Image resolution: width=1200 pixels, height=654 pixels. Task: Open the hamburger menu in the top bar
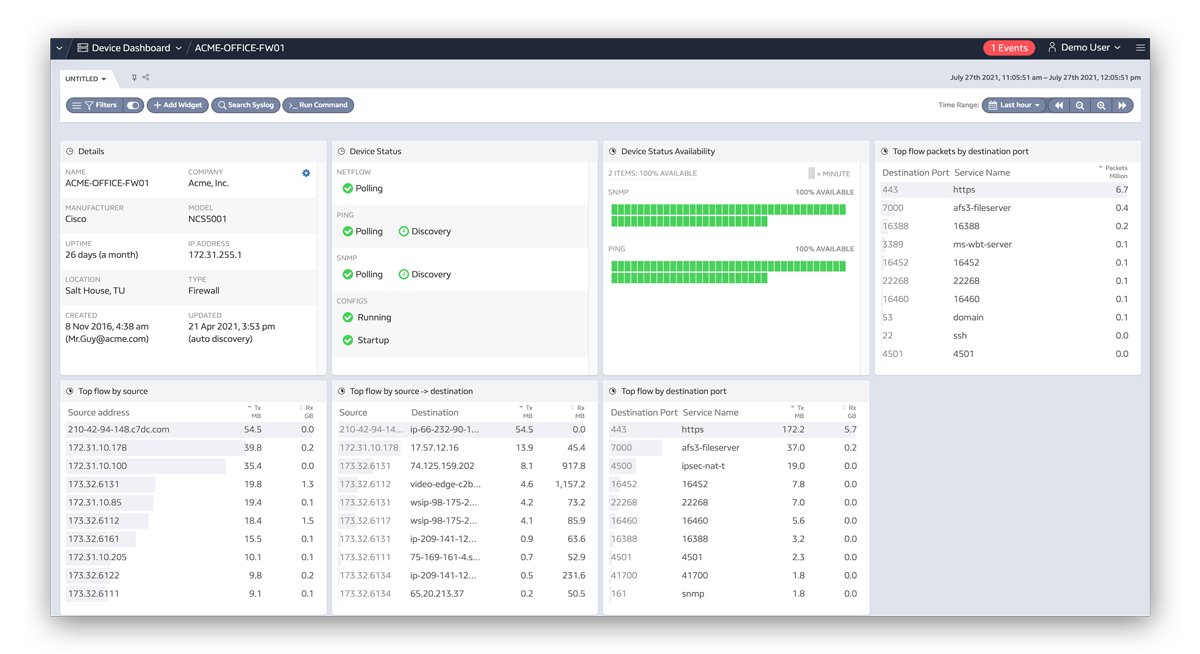click(x=1140, y=48)
